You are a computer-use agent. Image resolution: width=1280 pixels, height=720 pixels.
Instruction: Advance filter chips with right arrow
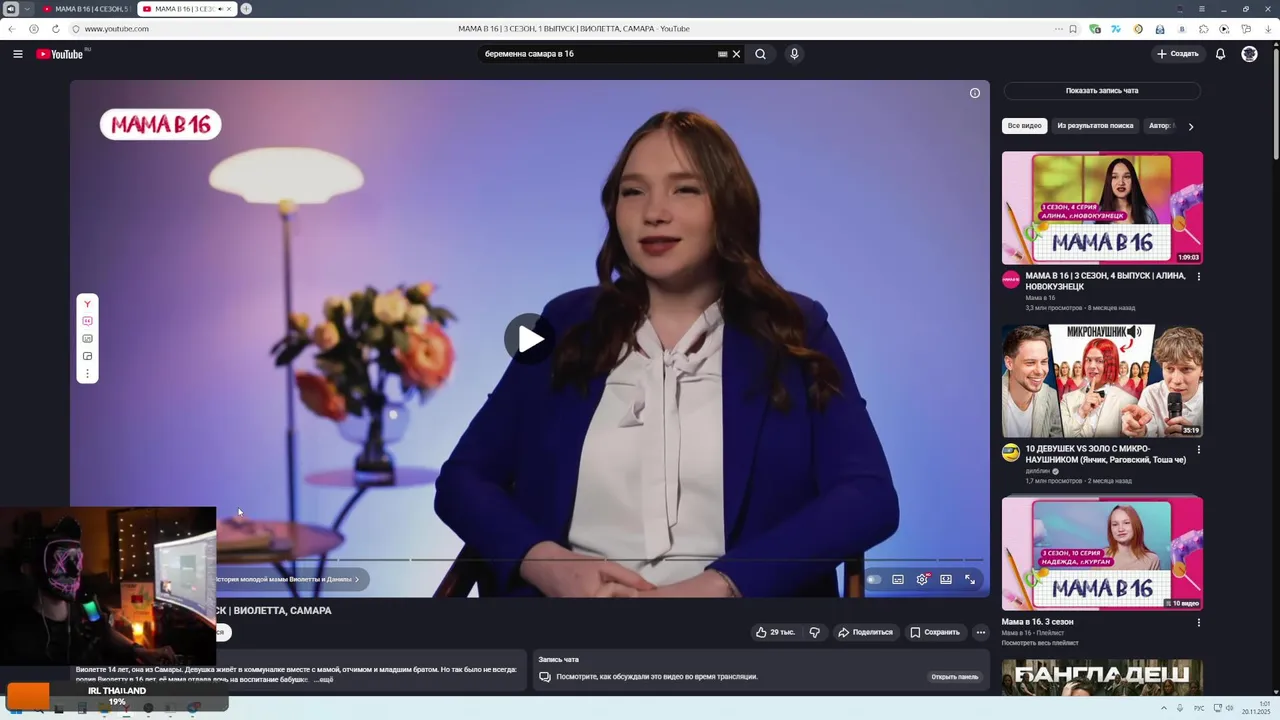(x=1191, y=126)
